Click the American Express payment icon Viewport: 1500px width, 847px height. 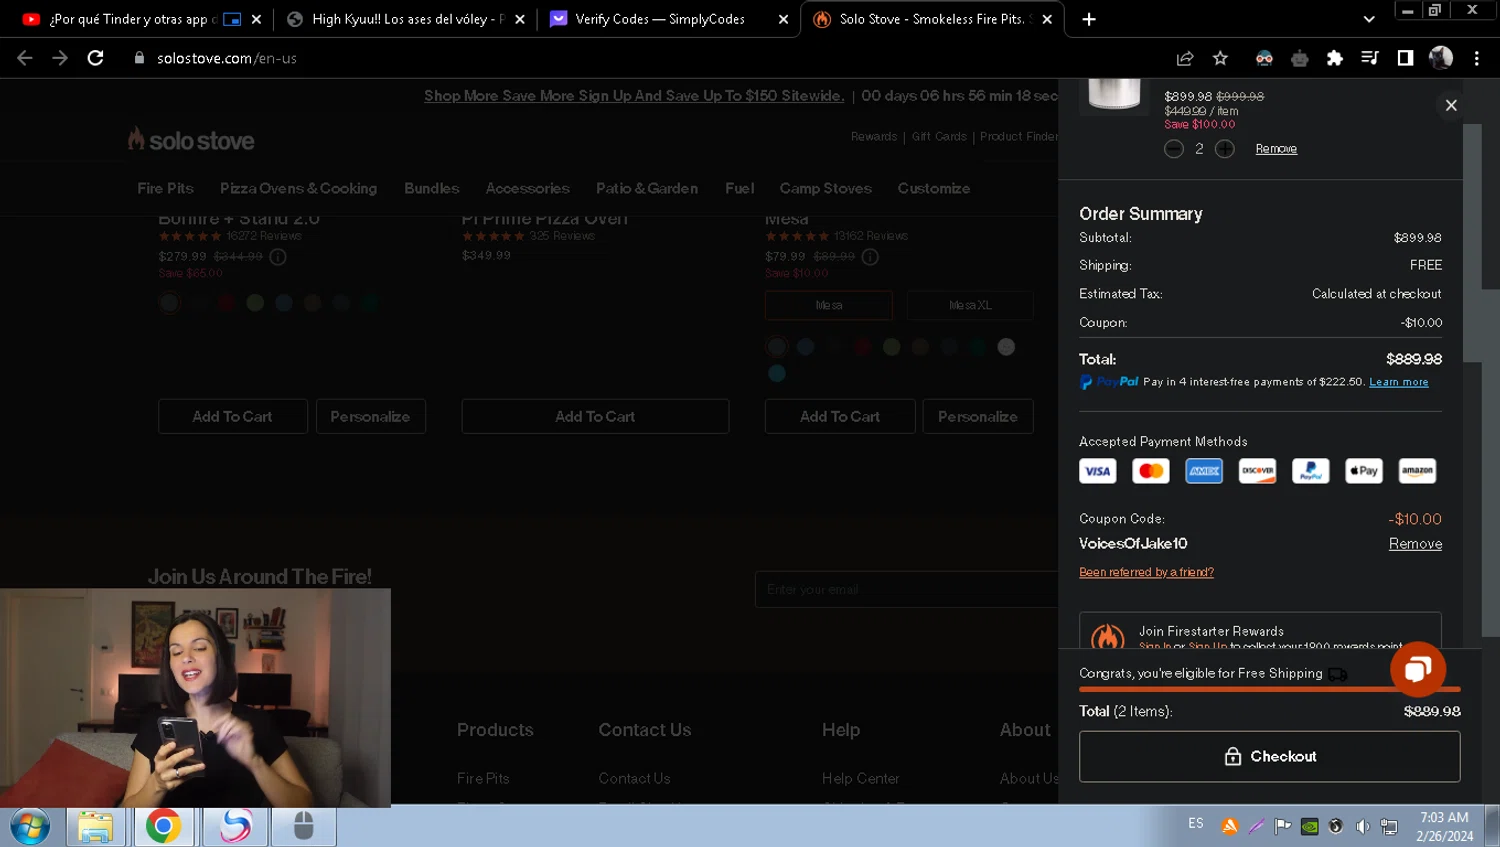pos(1204,471)
